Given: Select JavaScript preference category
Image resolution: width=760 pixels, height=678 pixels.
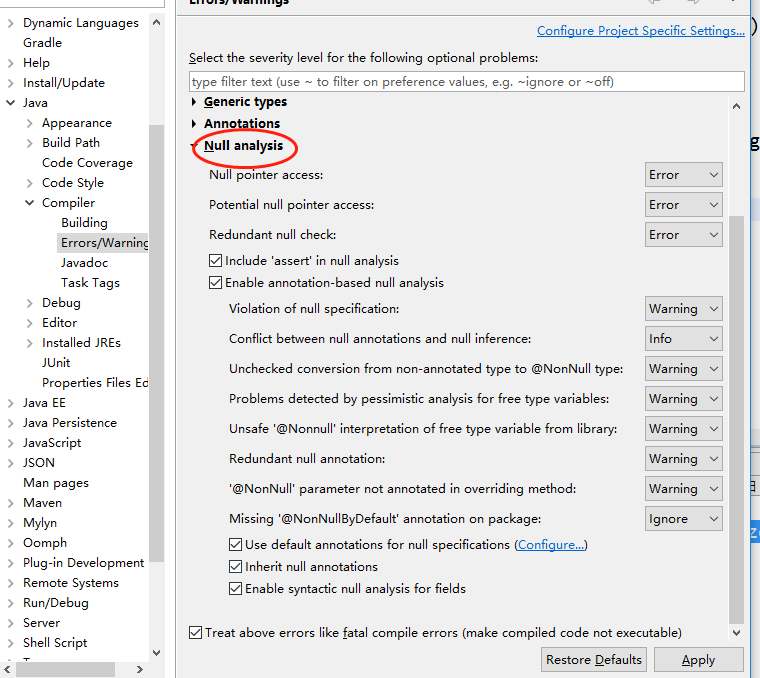Looking at the screenshot, I should (52, 443).
